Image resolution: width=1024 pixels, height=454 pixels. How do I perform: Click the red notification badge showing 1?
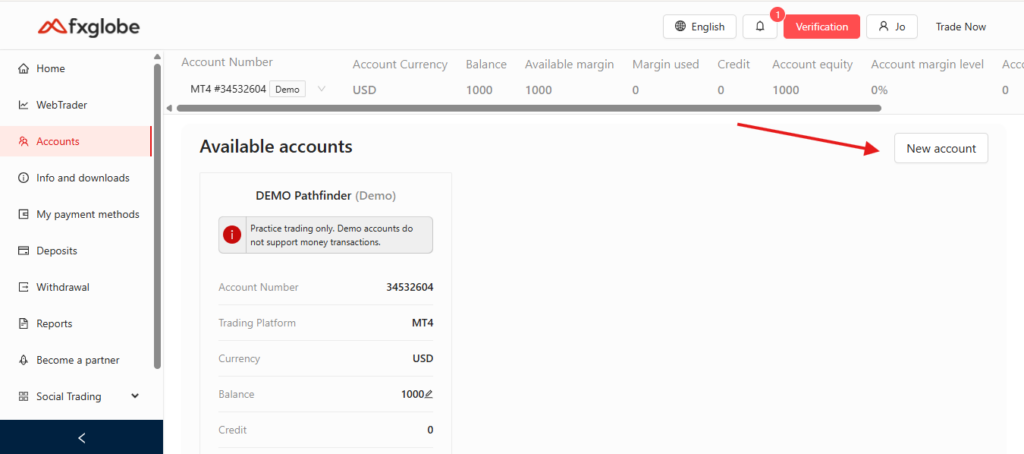click(x=776, y=14)
